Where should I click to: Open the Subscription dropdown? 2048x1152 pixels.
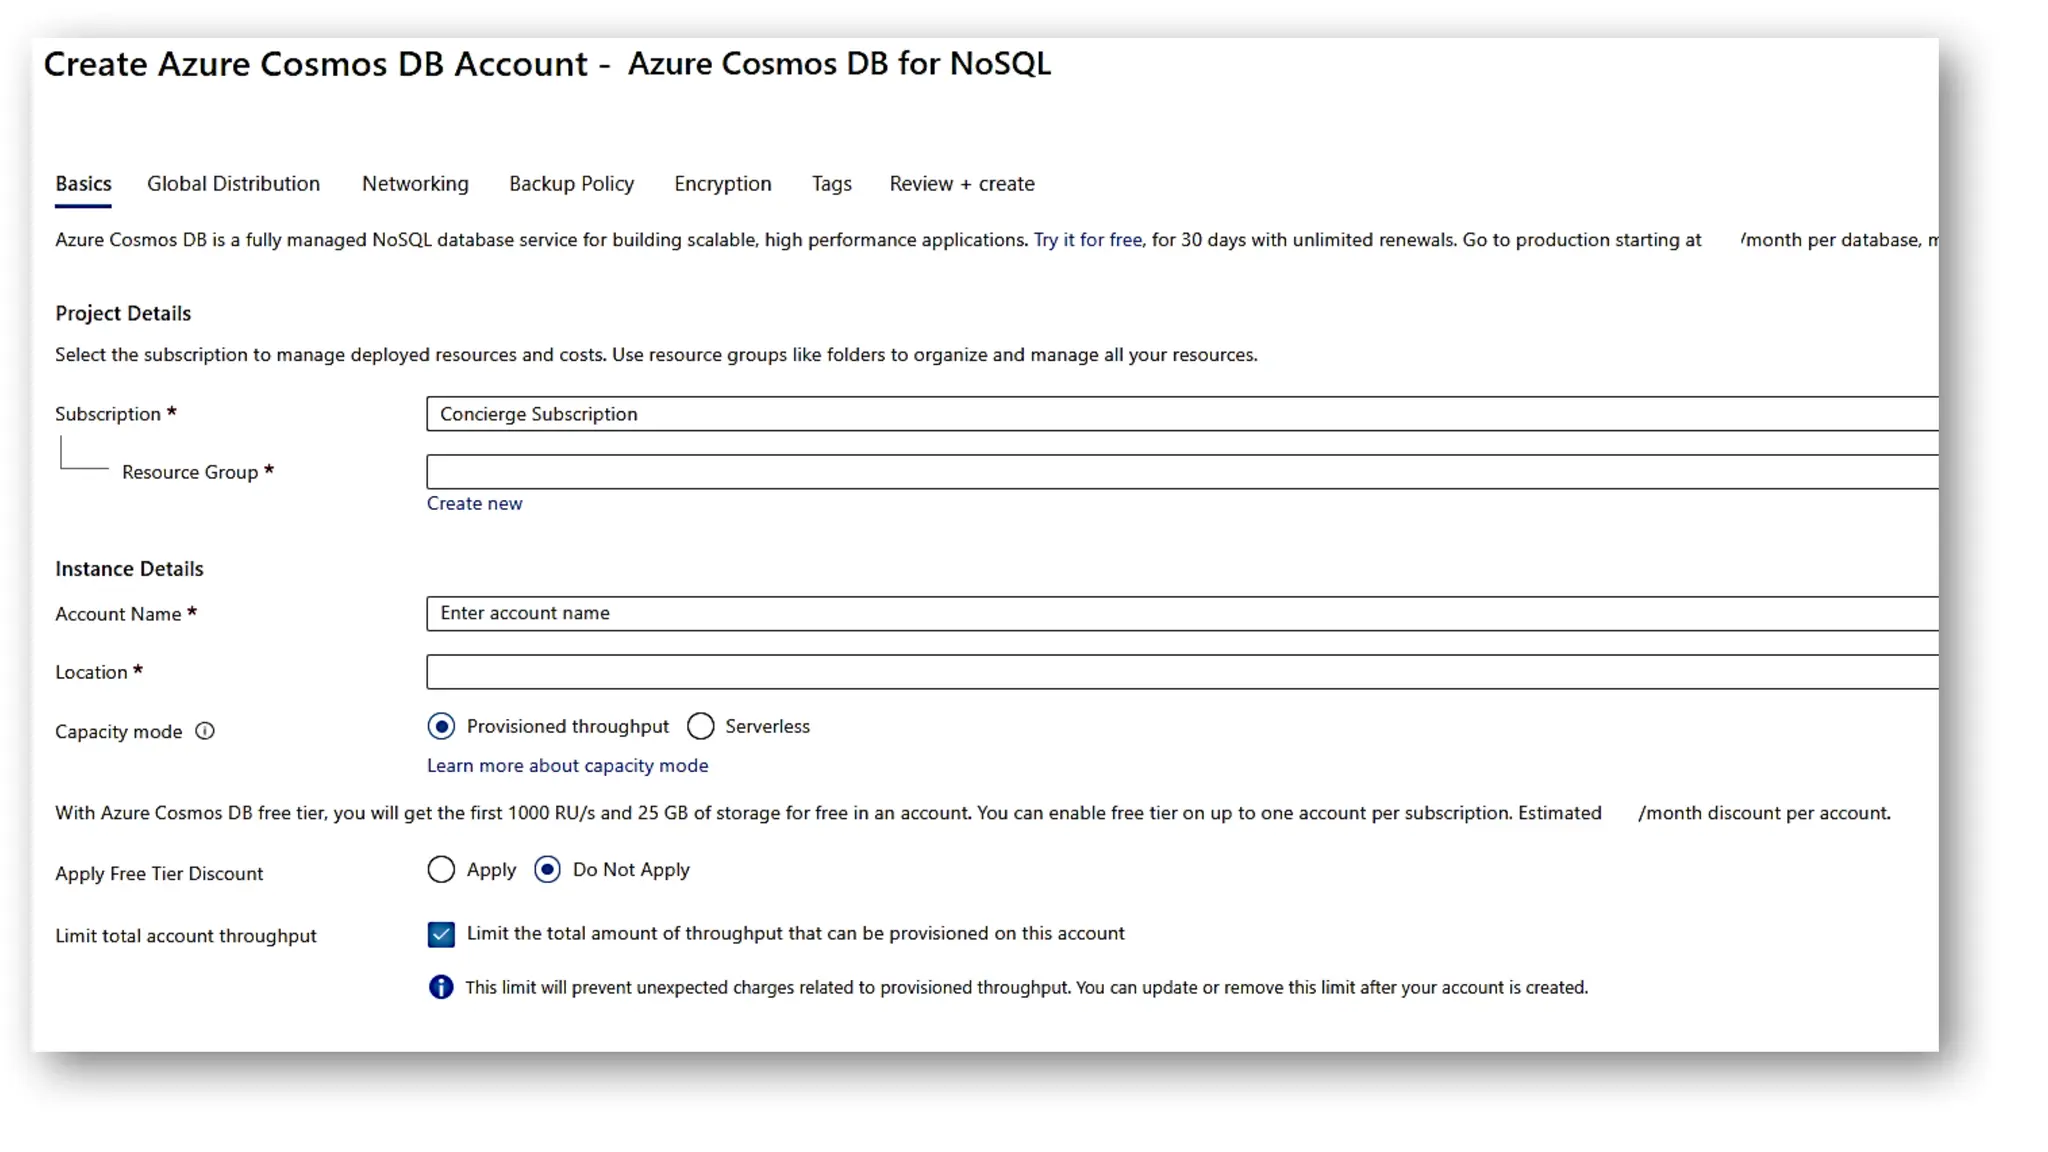(1180, 414)
